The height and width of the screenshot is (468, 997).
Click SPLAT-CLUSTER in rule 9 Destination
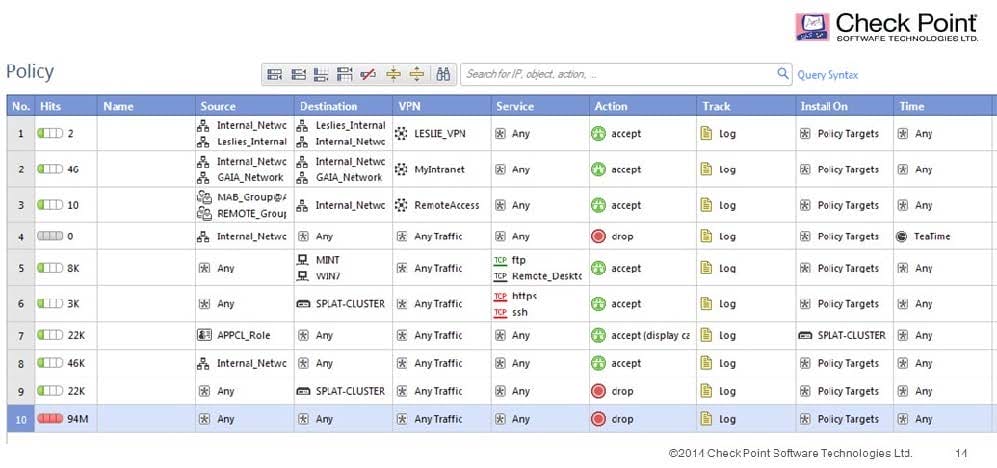coord(350,391)
